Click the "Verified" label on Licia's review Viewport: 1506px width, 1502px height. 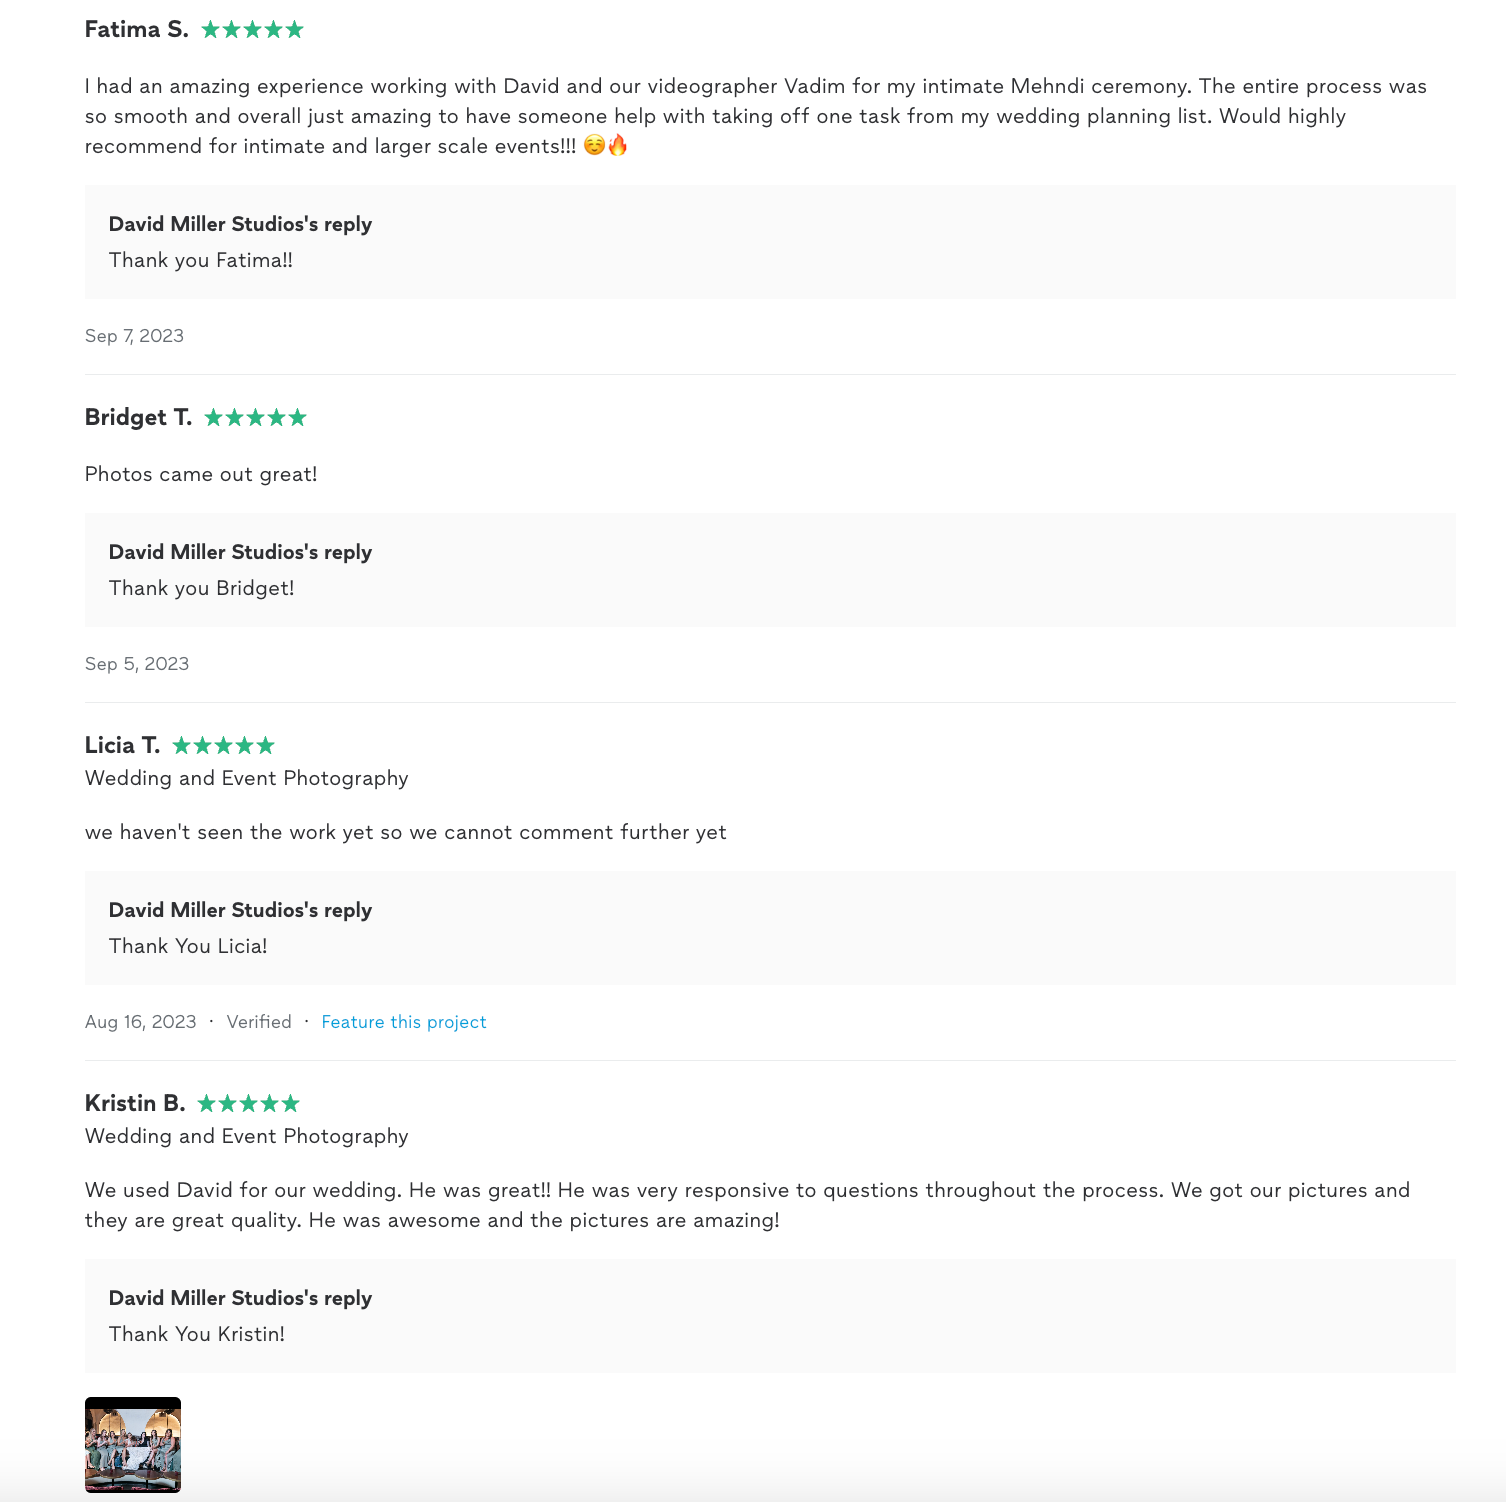coord(259,1022)
